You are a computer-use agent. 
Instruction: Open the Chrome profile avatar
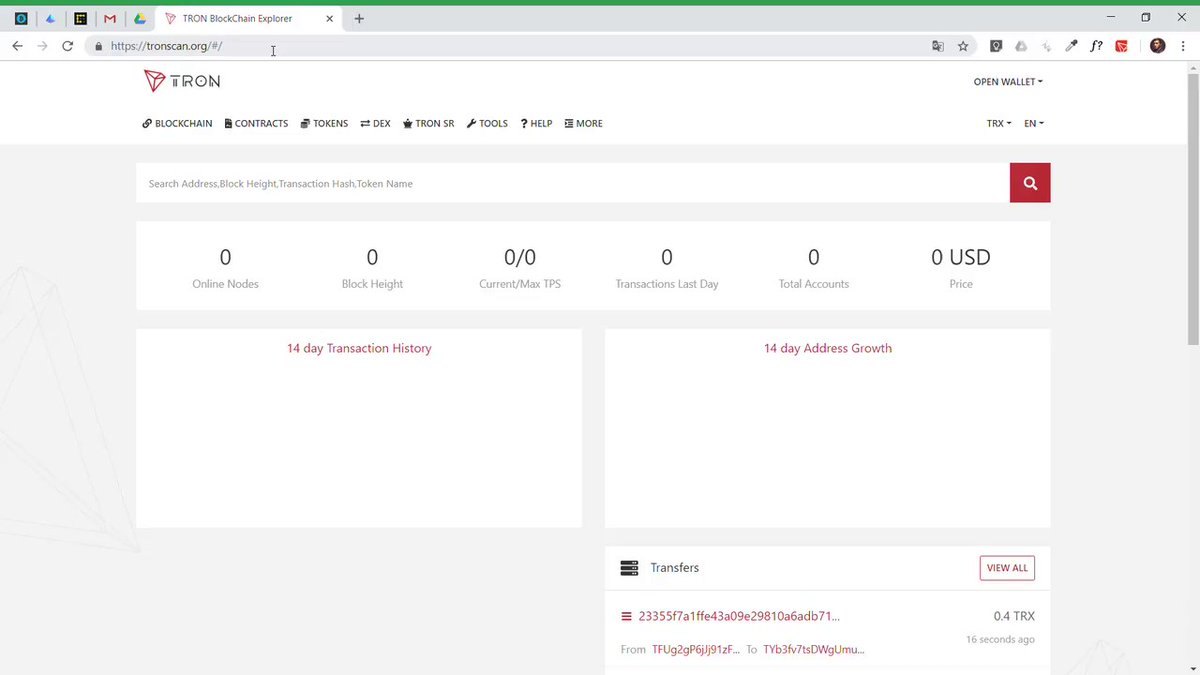coord(1158,46)
